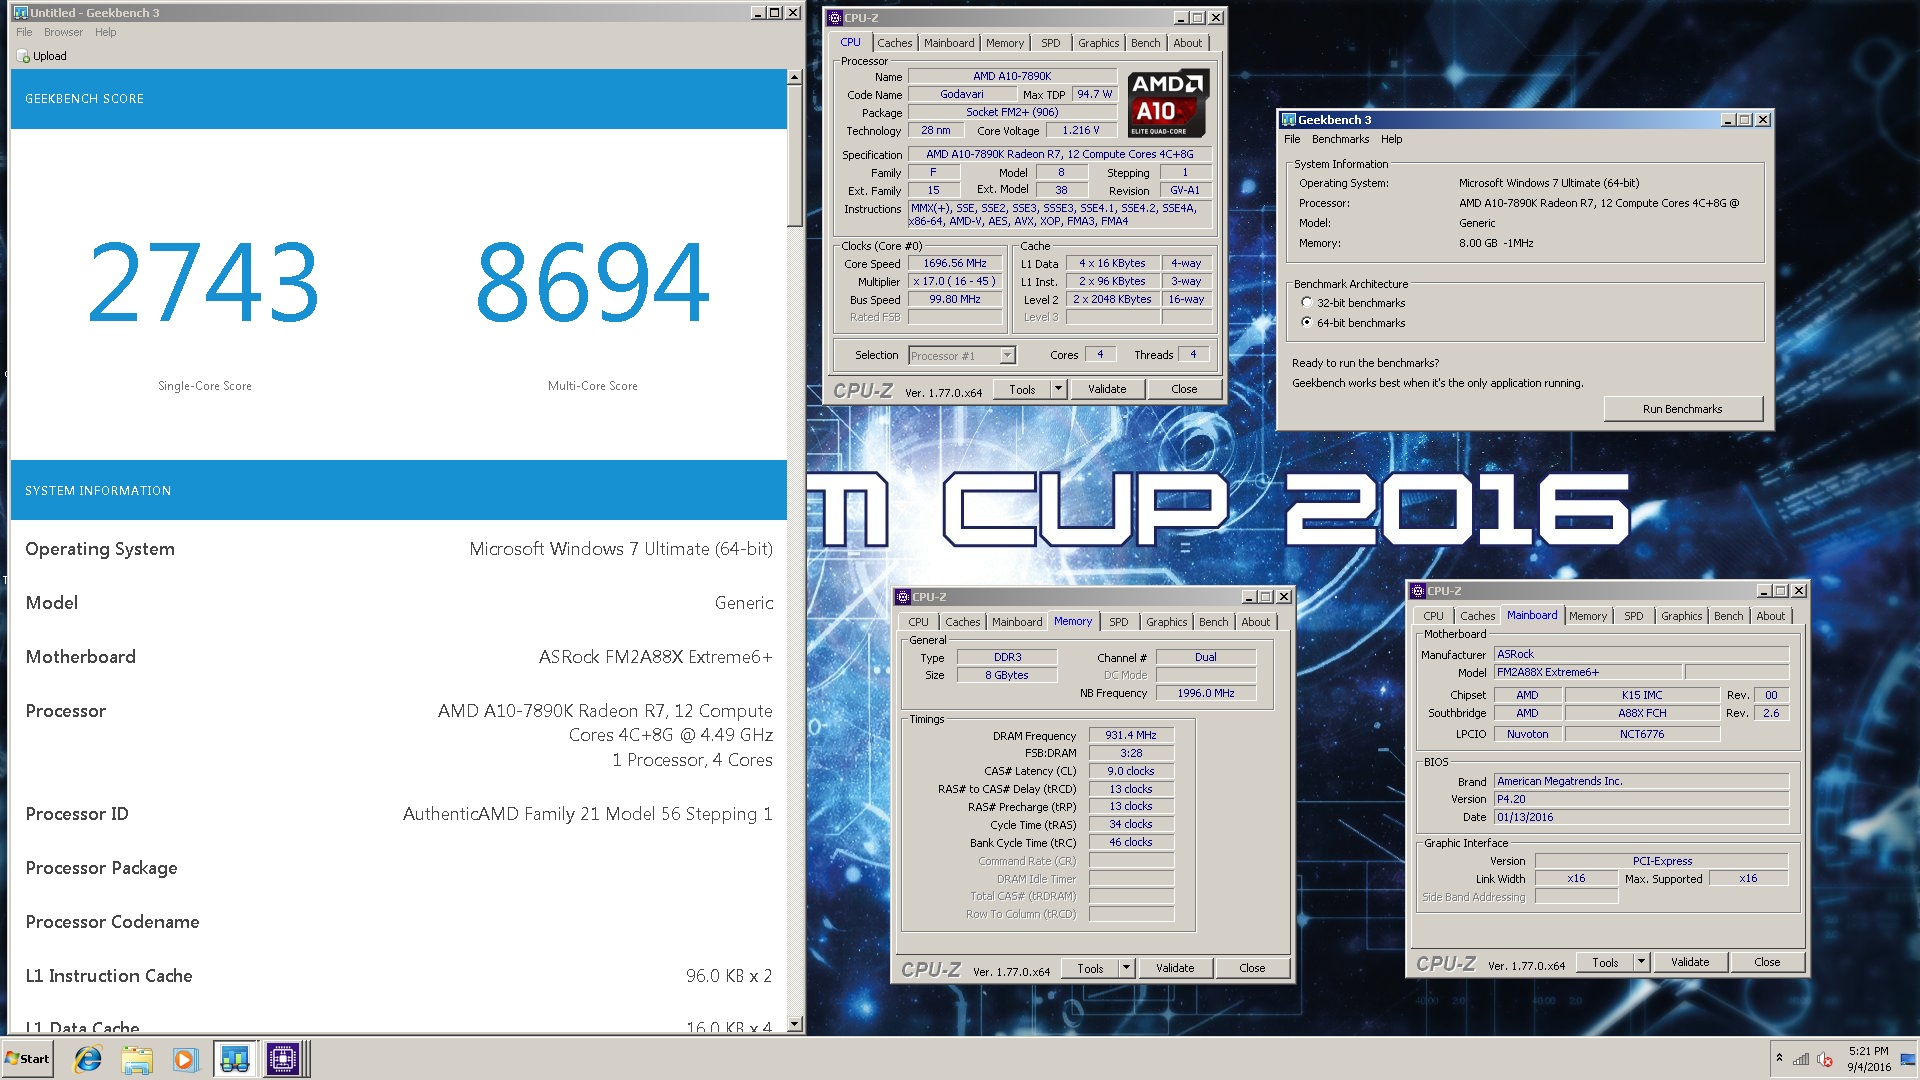Open the Browser menu in Geekbench results window

pyautogui.click(x=63, y=32)
